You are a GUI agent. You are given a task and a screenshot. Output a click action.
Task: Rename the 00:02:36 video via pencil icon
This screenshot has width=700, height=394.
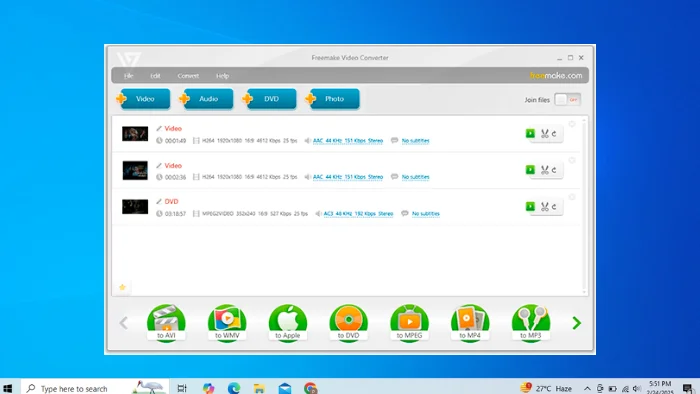(158, 166)
